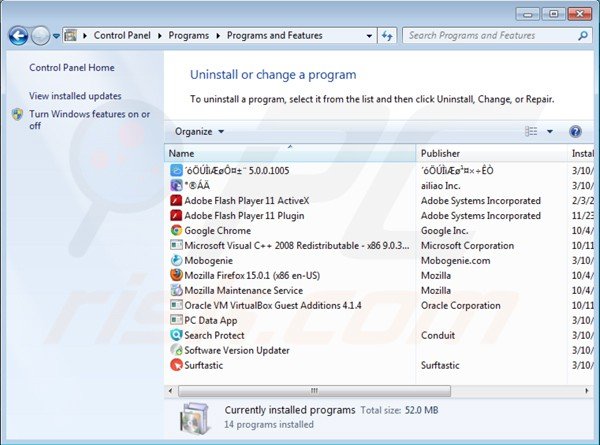Image resolution: width=600 pixels, height=445 pixels.
Task: Select the Adobe Flash Player 11 Plugin name
Action: click(244, 216)
